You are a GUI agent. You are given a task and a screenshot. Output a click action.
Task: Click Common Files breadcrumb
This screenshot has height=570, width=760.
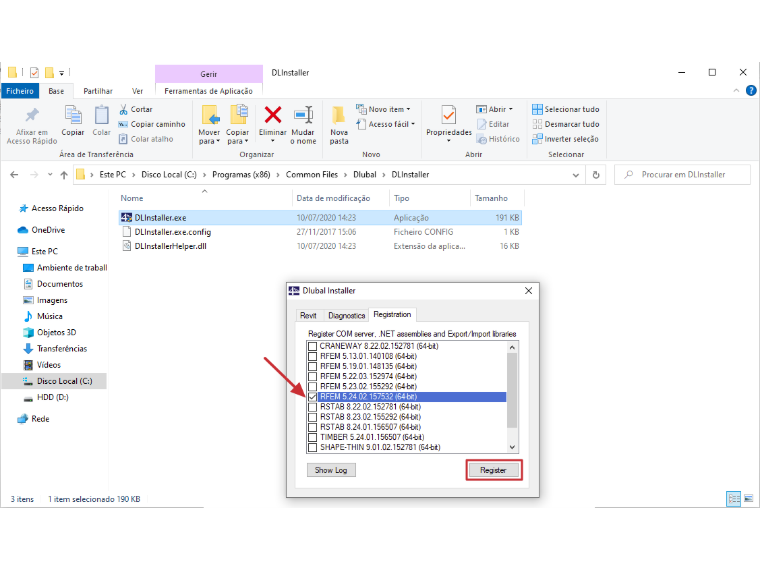click(x=312, y=175)
